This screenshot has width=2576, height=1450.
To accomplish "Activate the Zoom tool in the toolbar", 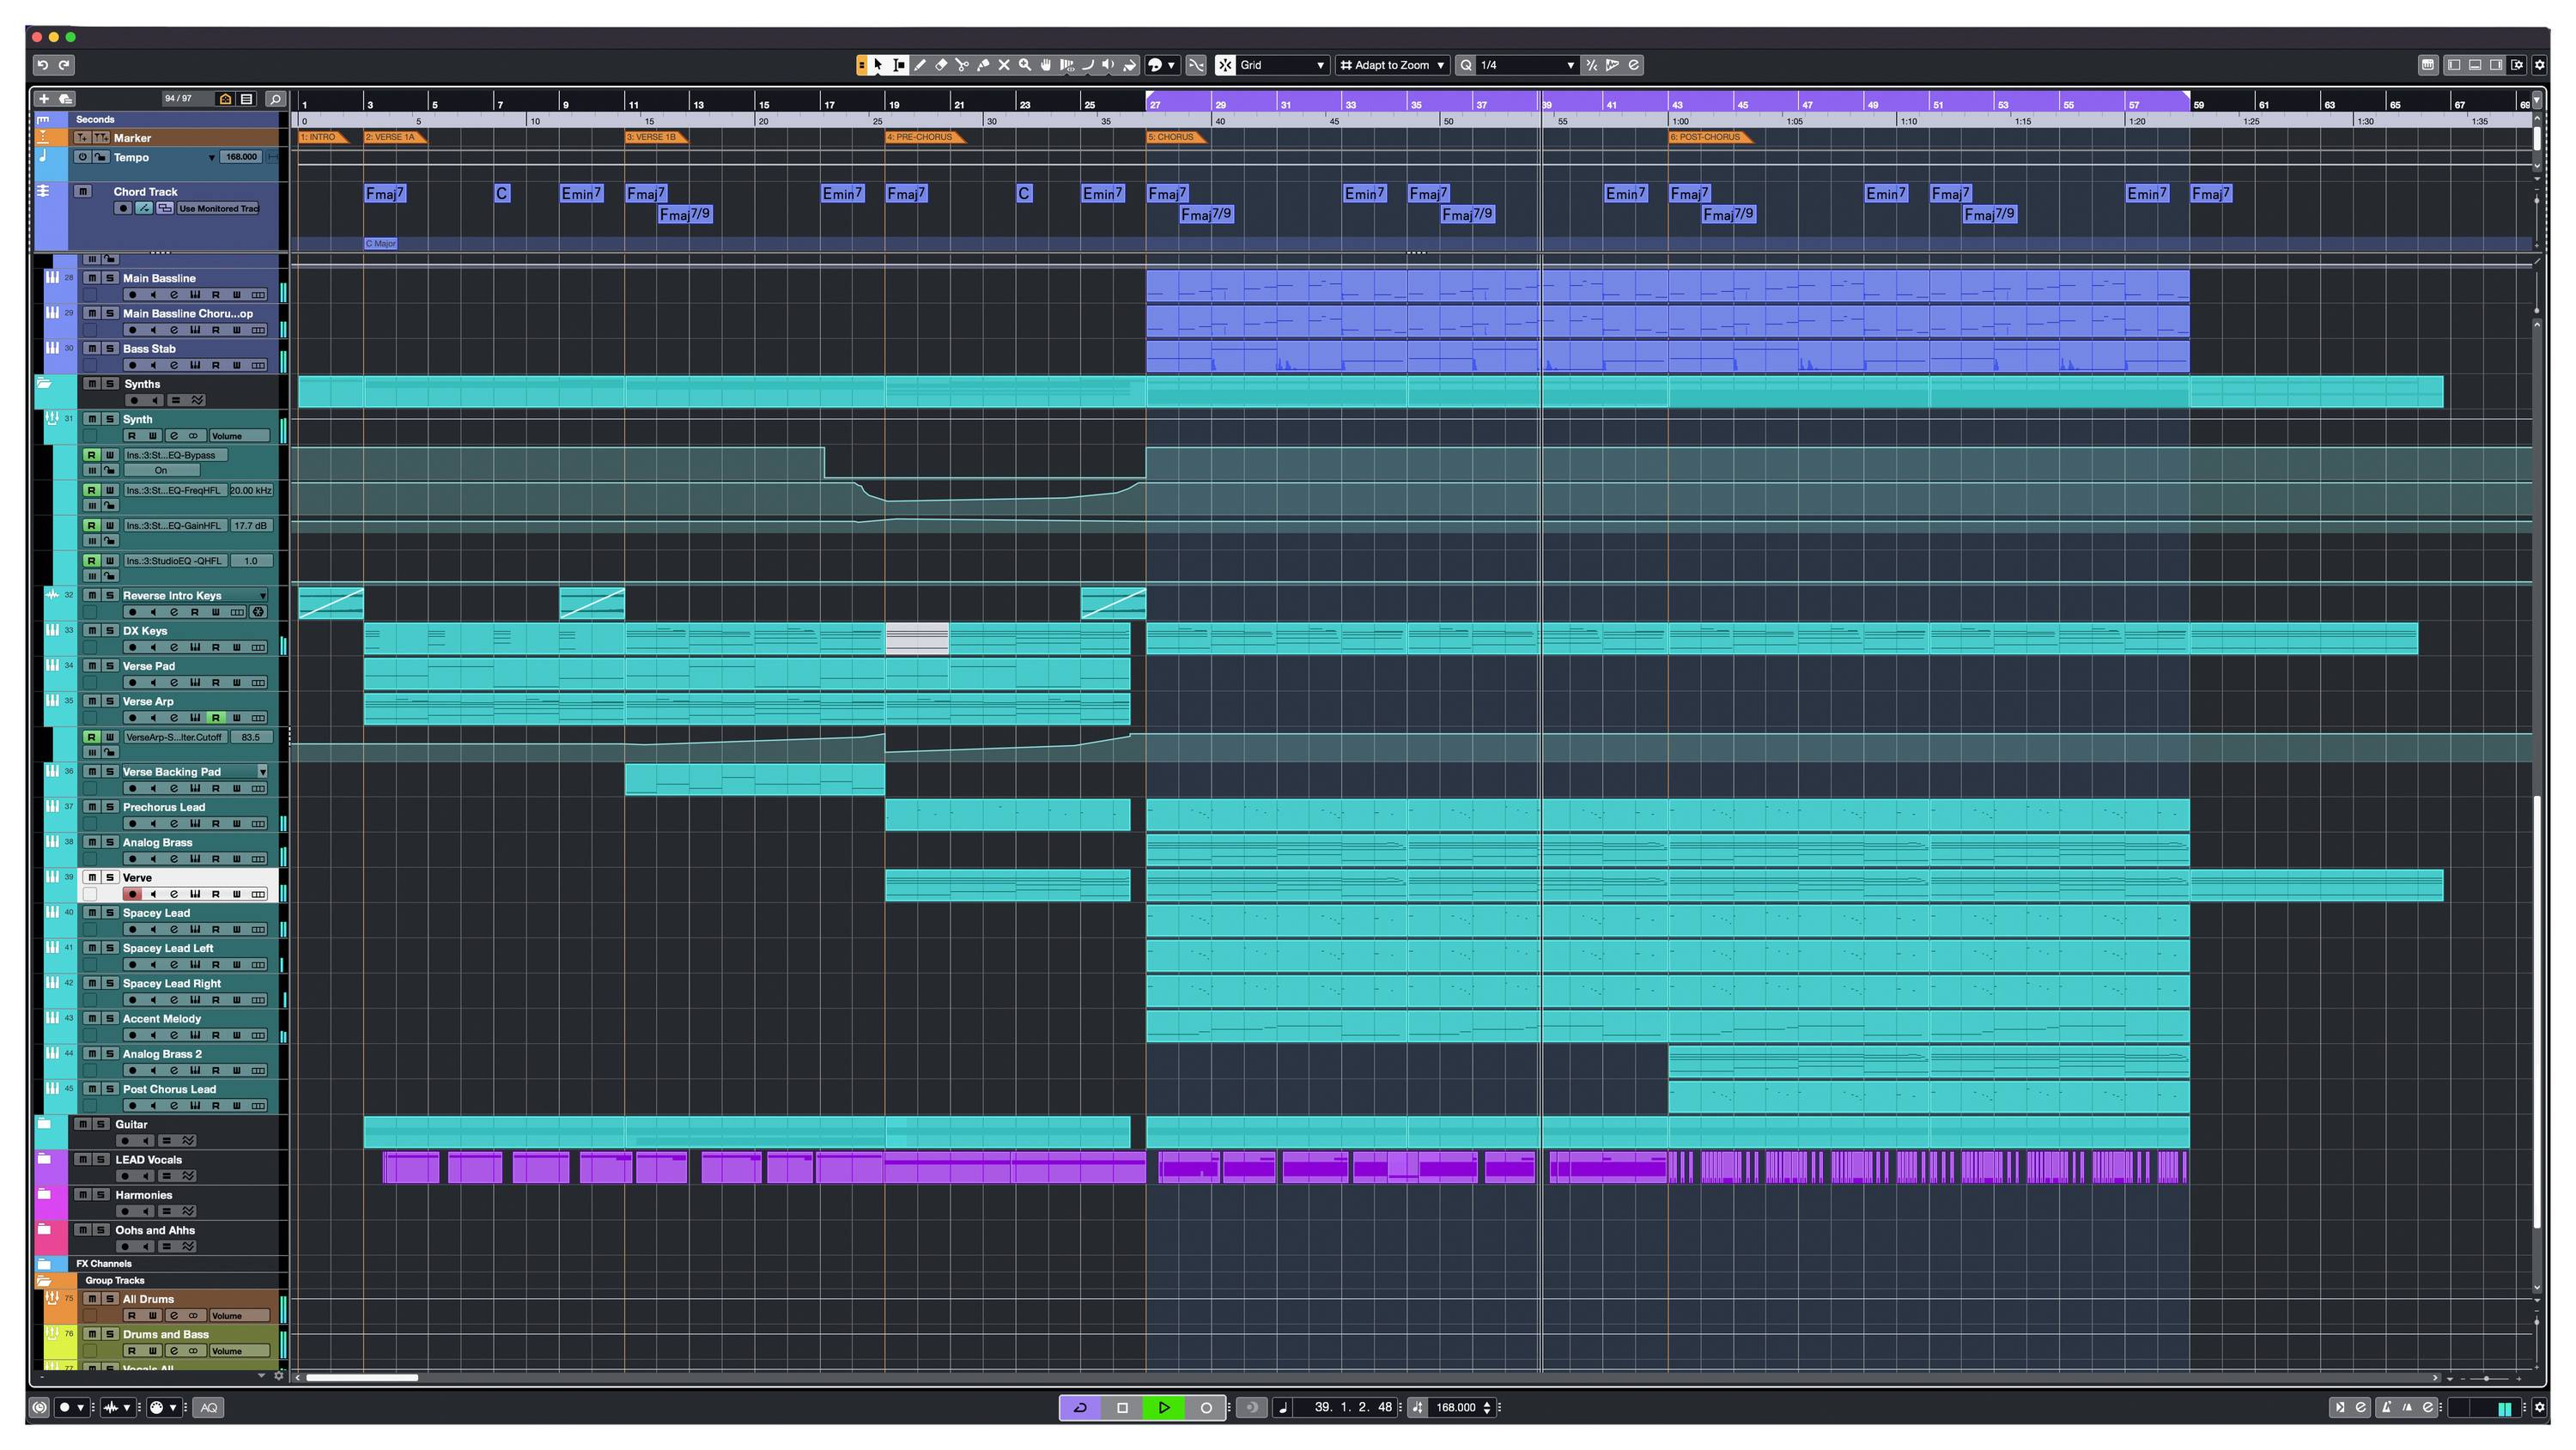I will [1025, 65].
